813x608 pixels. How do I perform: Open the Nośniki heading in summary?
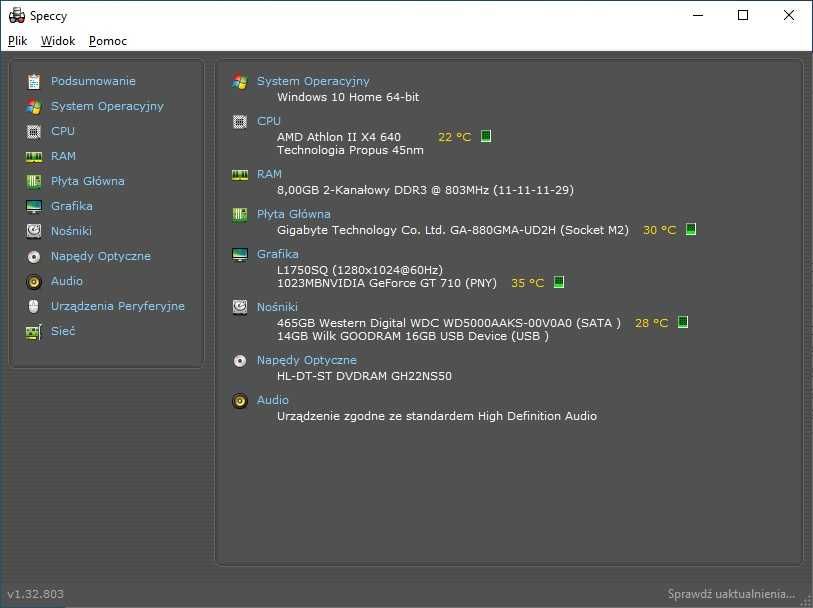[277, 307]
